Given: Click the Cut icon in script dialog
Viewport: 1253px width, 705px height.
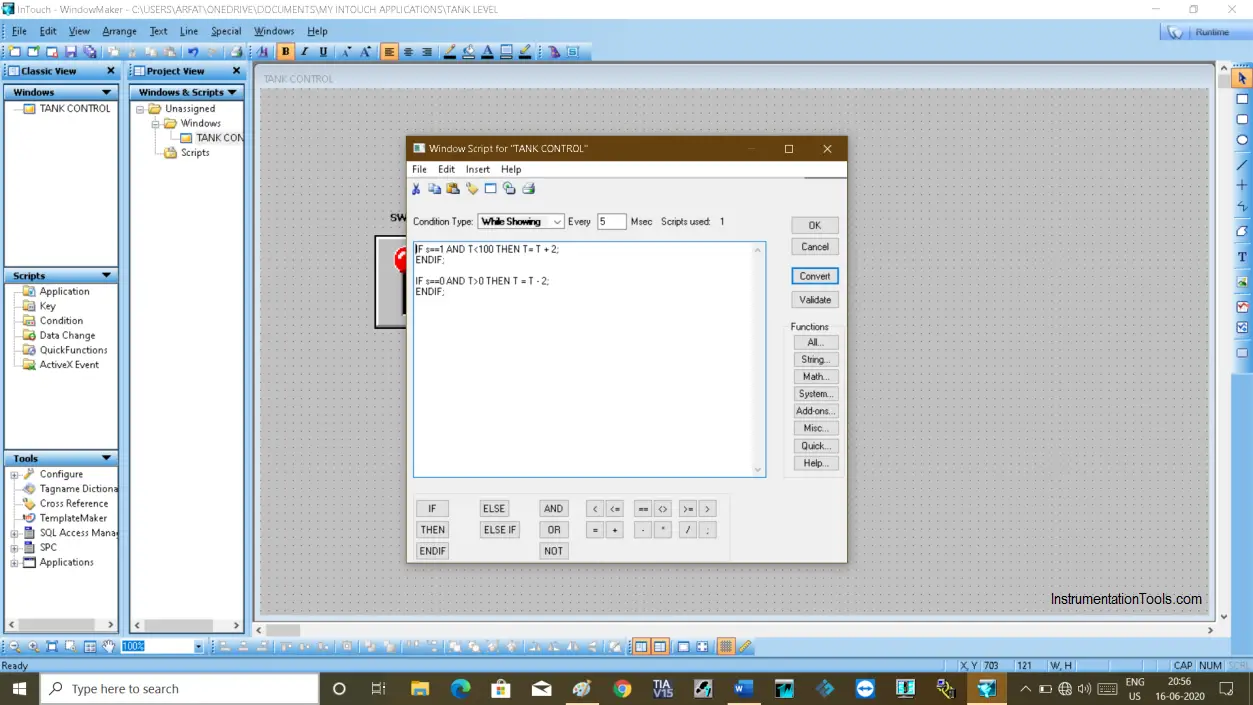Looking at the screenshot, I should point(416,189).
